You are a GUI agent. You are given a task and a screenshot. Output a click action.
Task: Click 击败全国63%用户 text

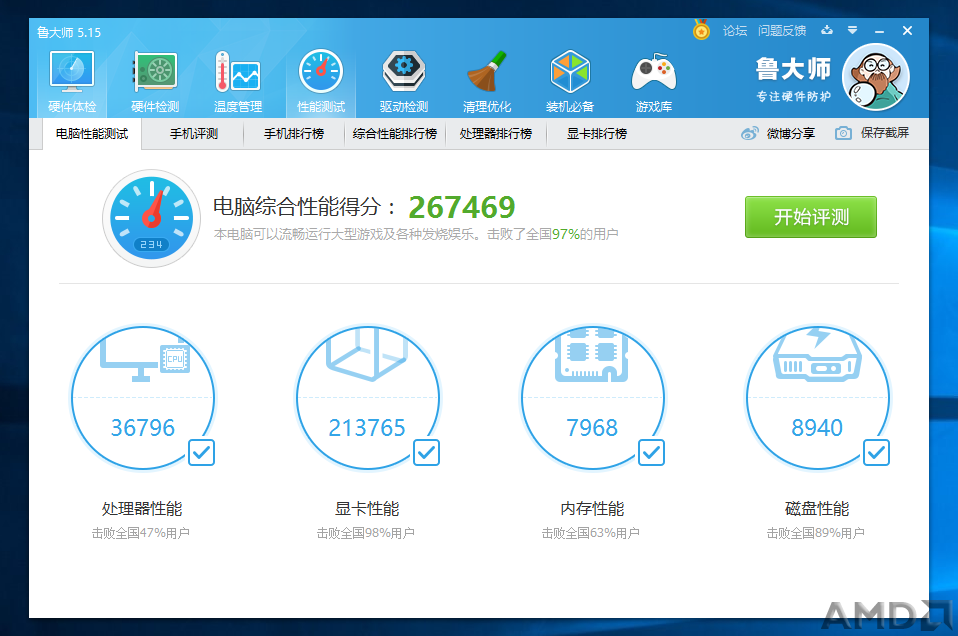[x=590, y=533]
